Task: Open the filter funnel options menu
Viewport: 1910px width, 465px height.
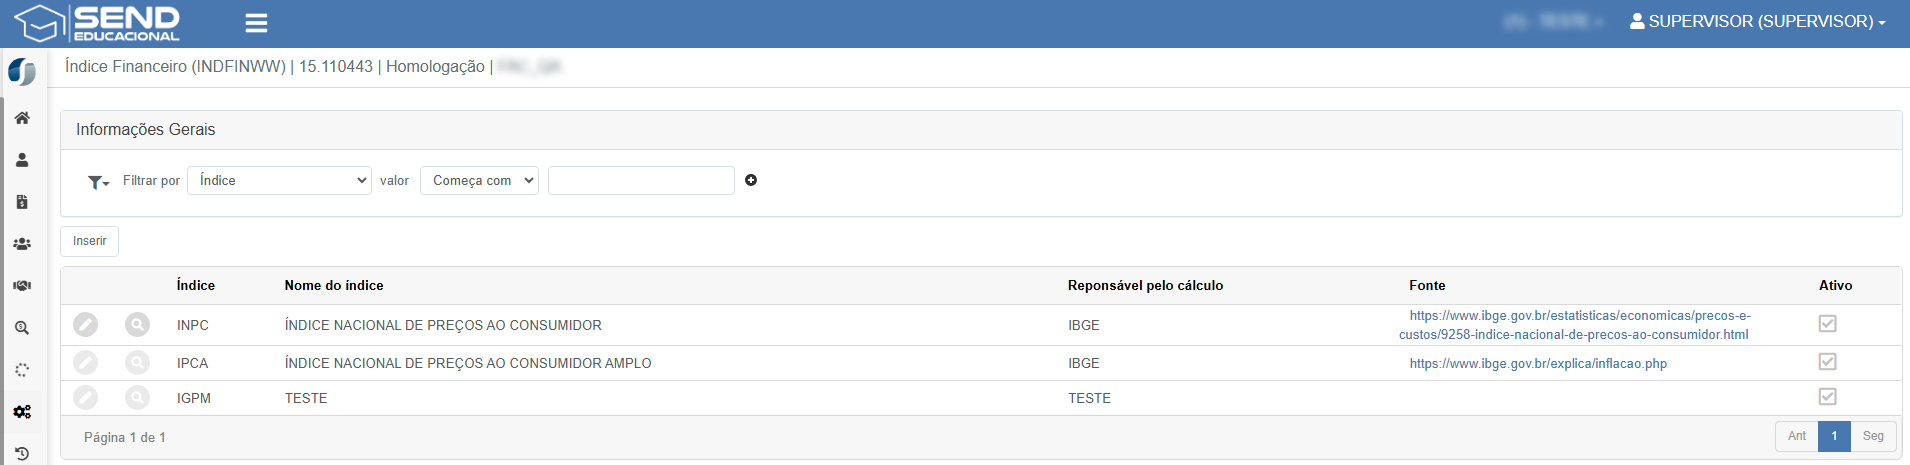Action: point(98,181)
